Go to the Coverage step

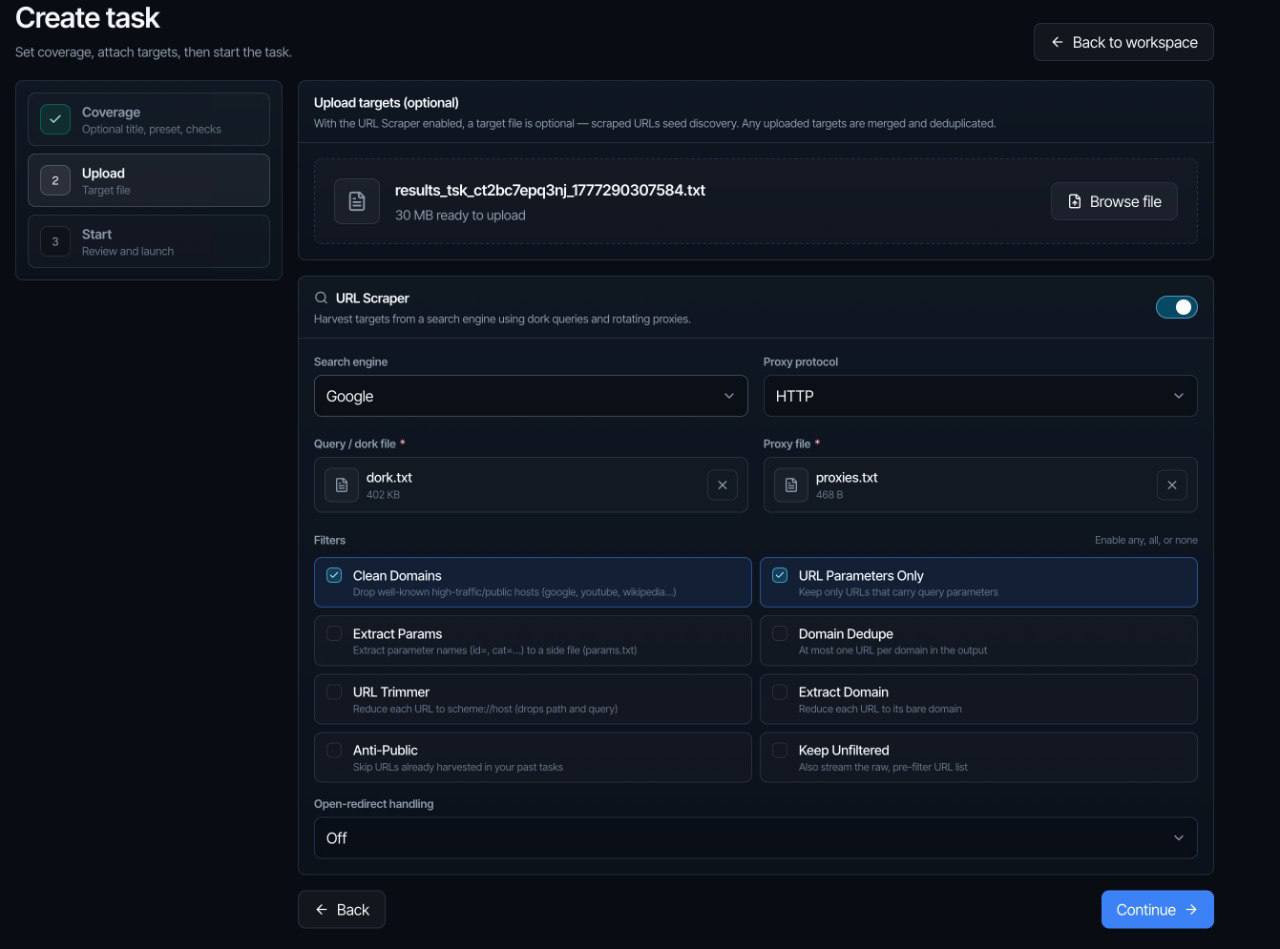[x=149, y=120]
